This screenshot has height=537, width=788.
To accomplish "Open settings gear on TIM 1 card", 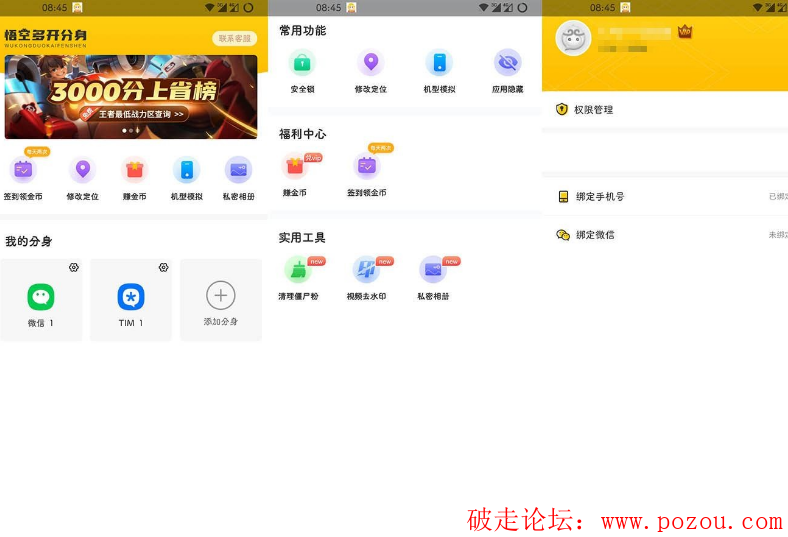I will point(163,267).
